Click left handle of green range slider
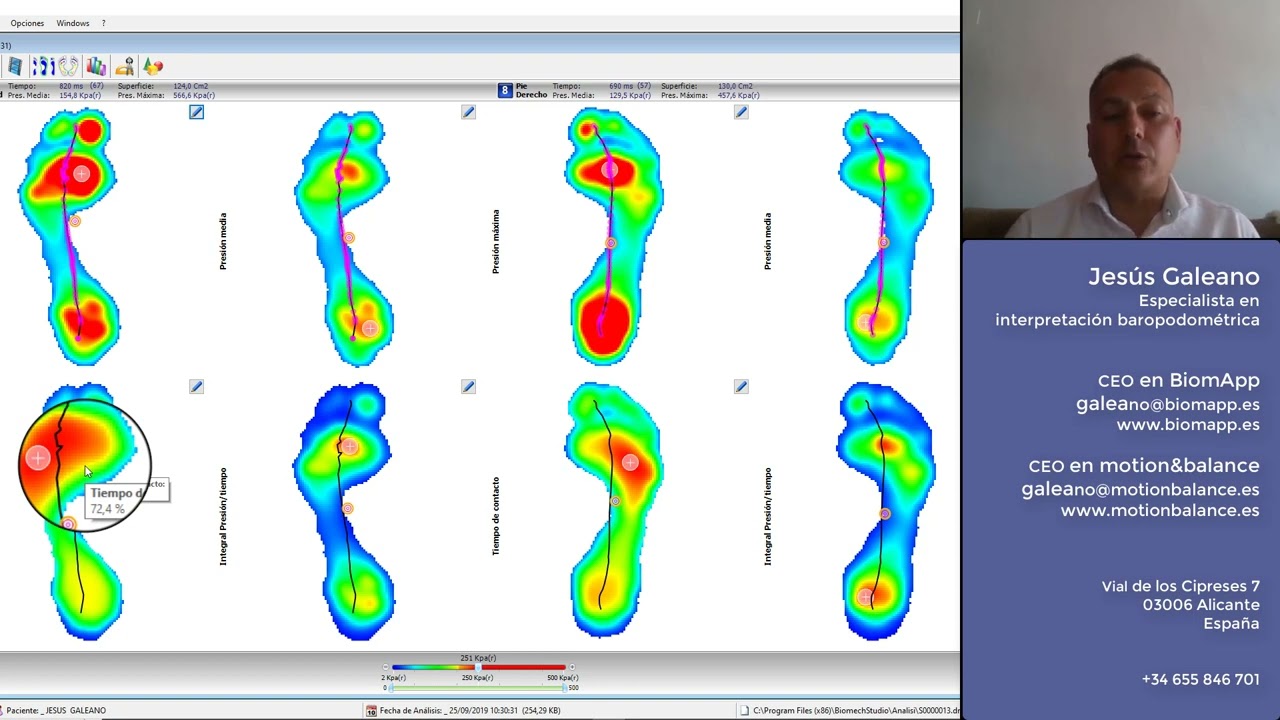1280x720 pixels. 389,687
